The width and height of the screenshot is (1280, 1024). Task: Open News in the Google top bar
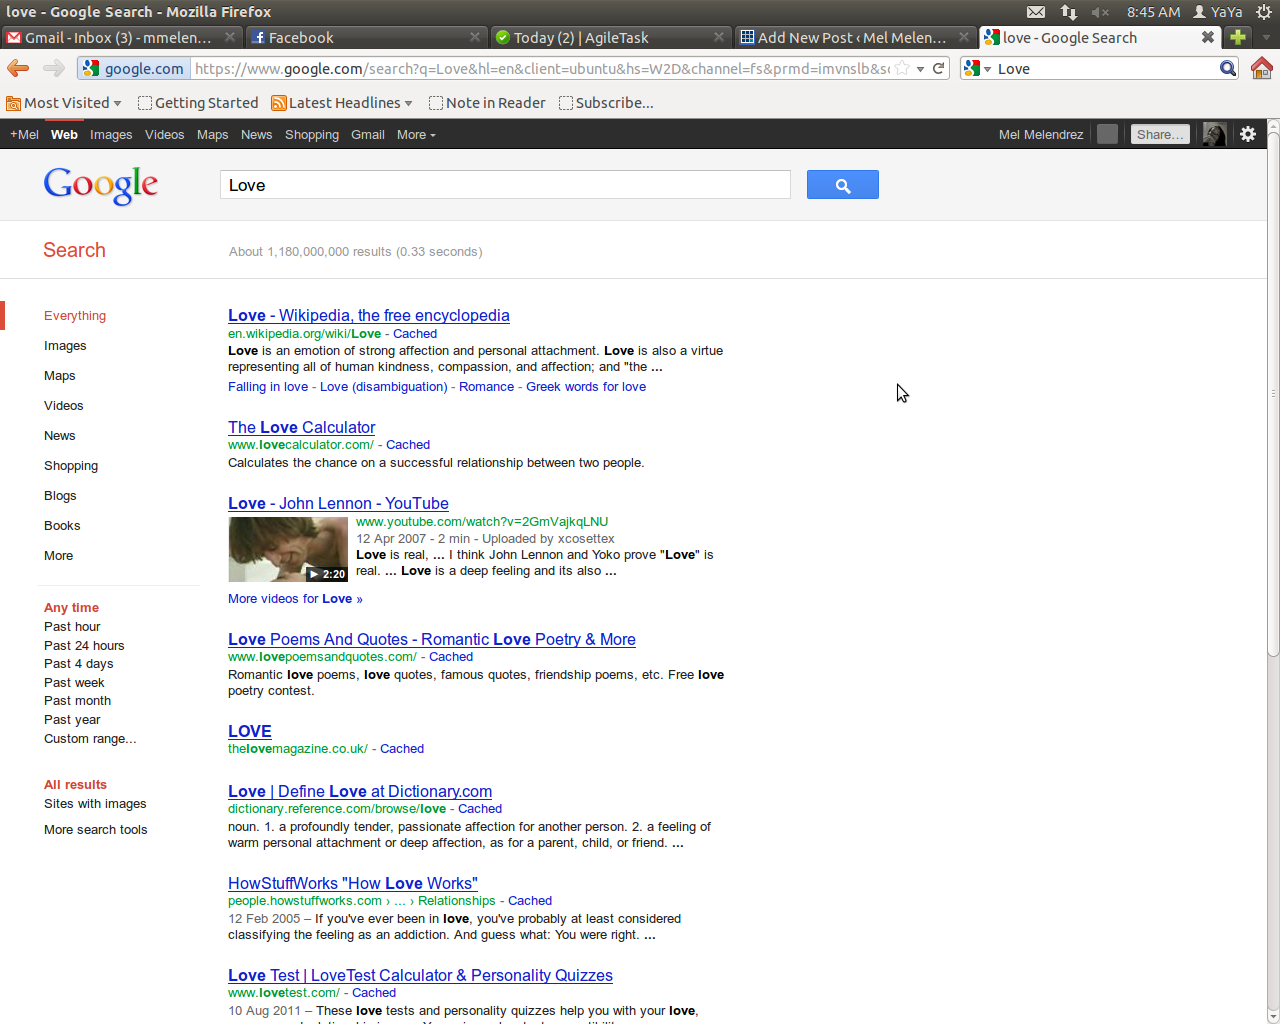pyautogui.click(x=256, y=134)
